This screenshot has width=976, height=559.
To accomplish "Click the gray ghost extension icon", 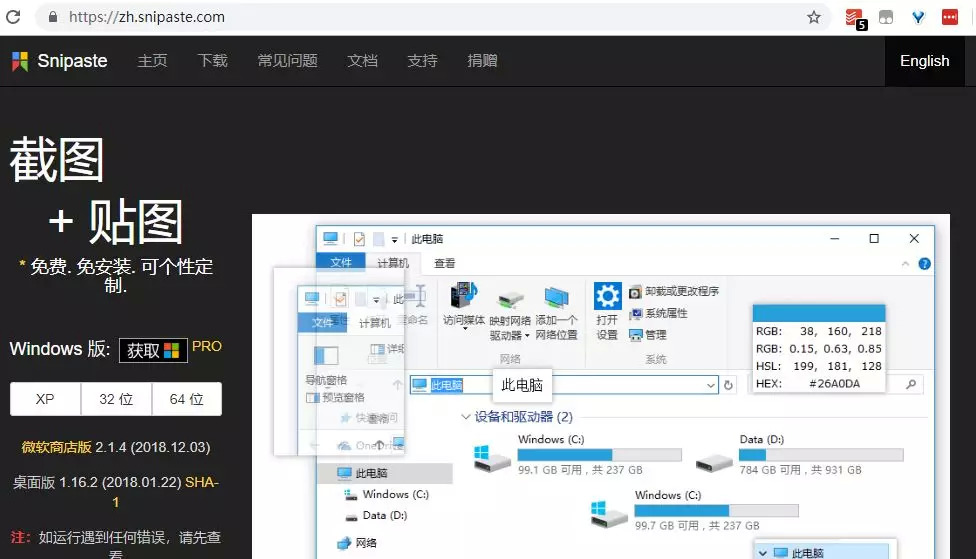I will tap(886, 17).
